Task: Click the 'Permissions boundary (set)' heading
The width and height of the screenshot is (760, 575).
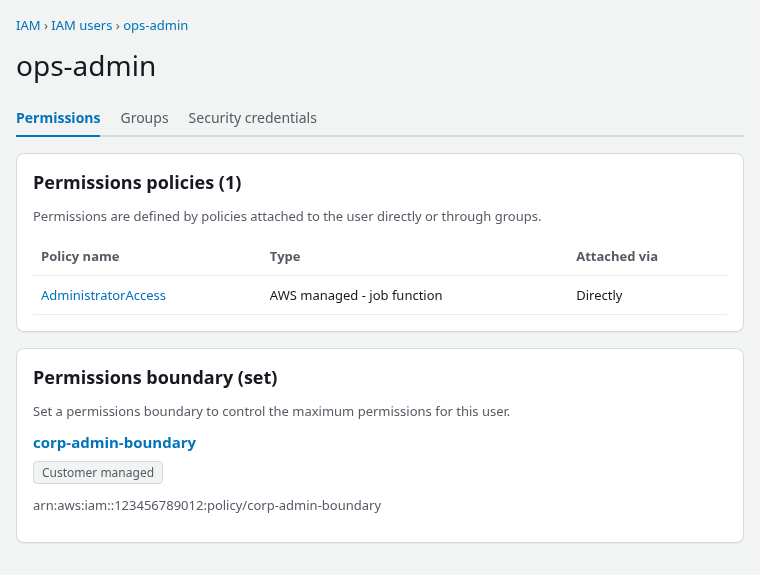Action: click(155, 378)
